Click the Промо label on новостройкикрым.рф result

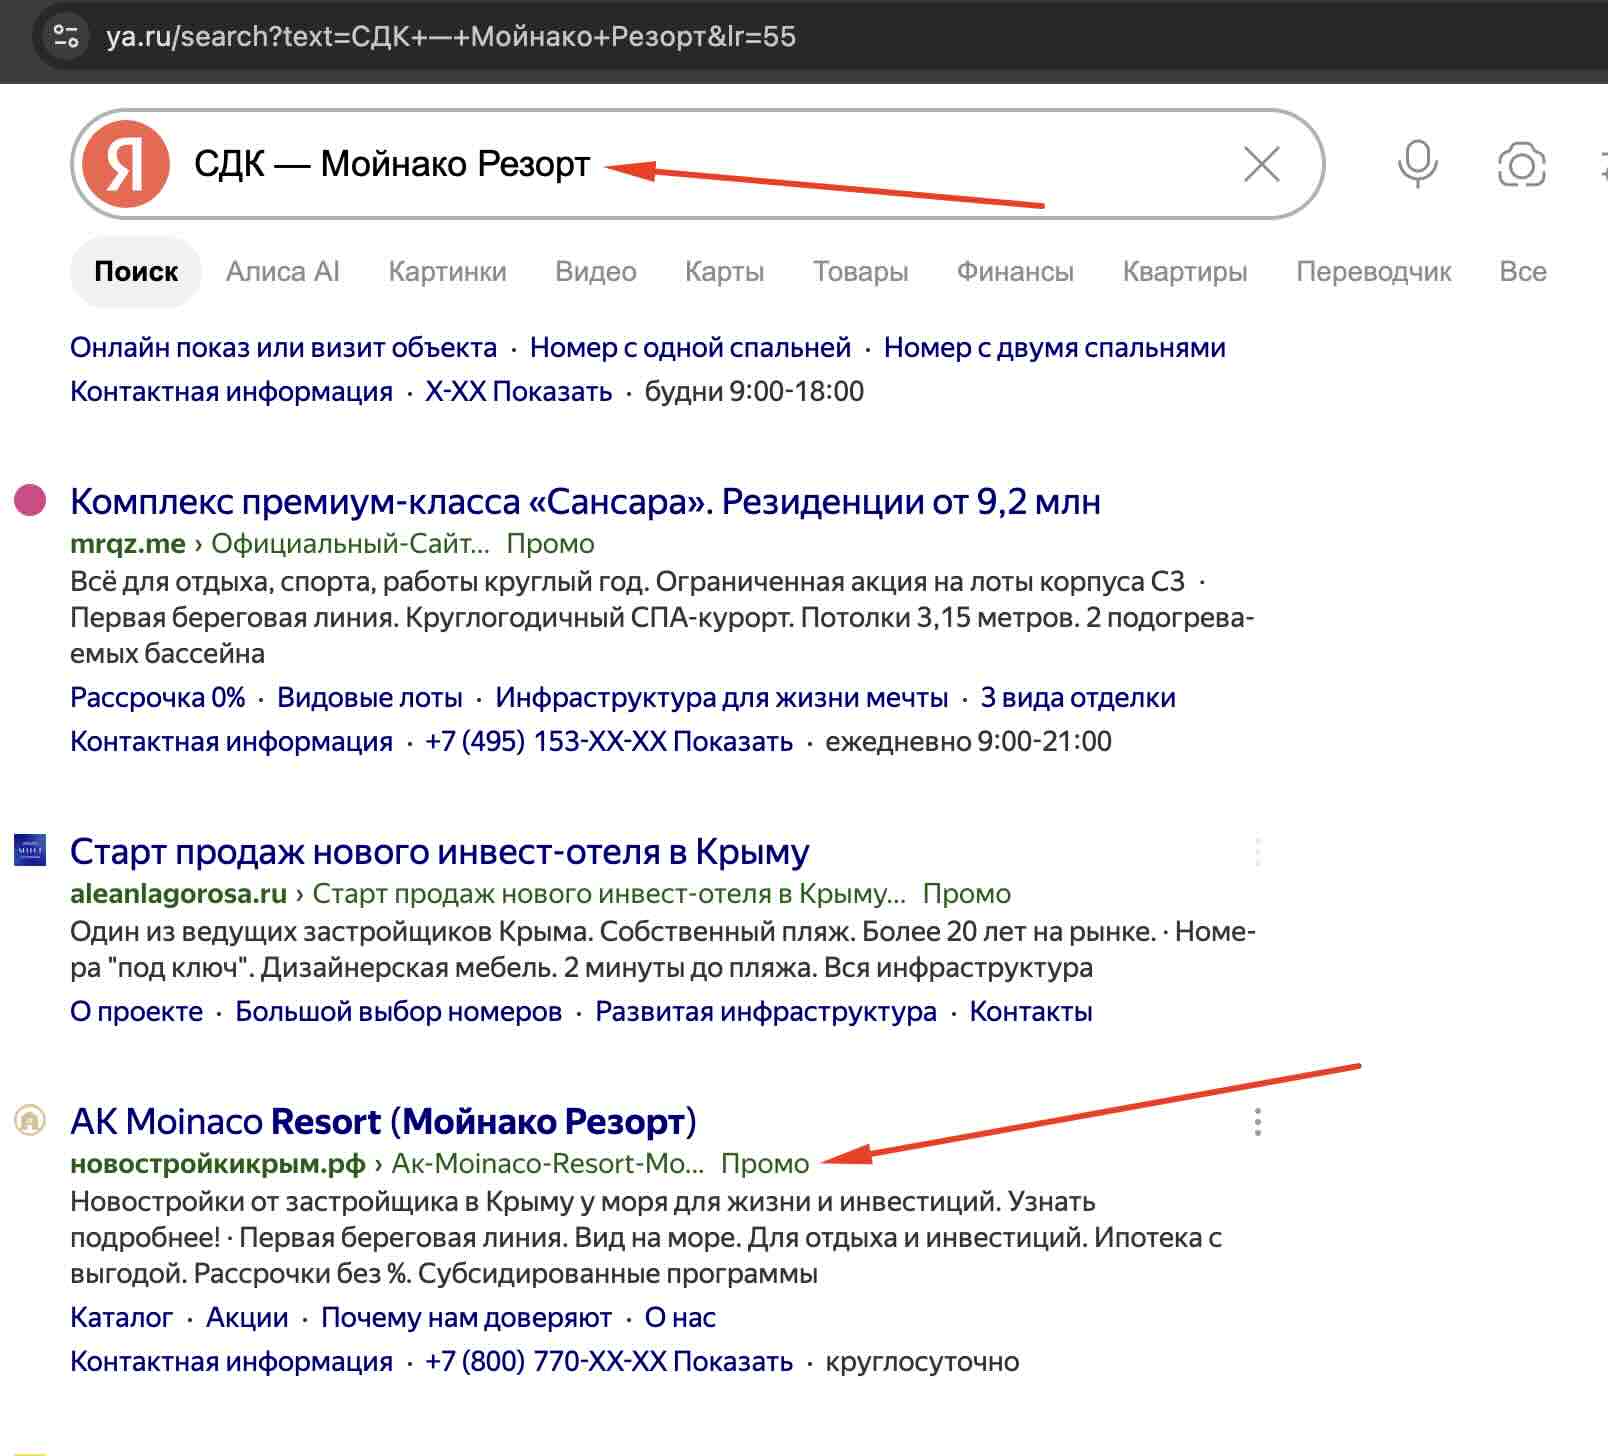765,1164
